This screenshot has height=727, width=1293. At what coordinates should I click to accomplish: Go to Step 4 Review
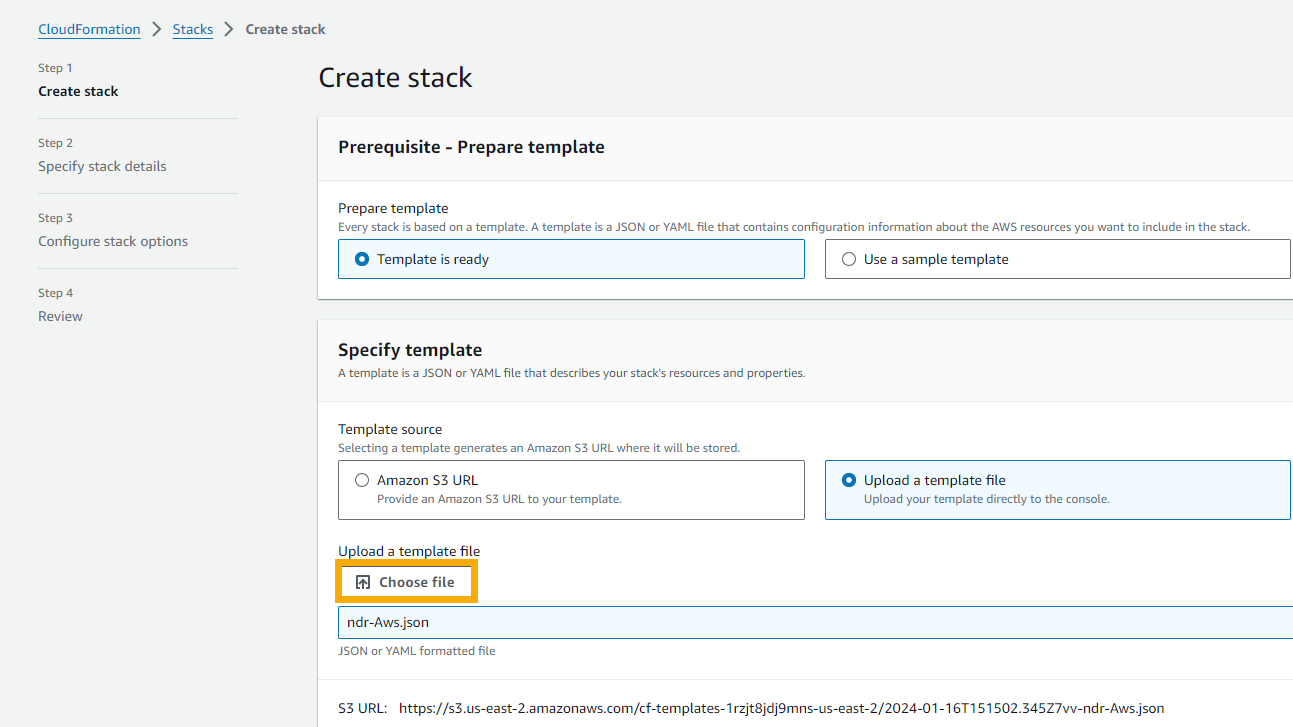(x=60, y=316)
